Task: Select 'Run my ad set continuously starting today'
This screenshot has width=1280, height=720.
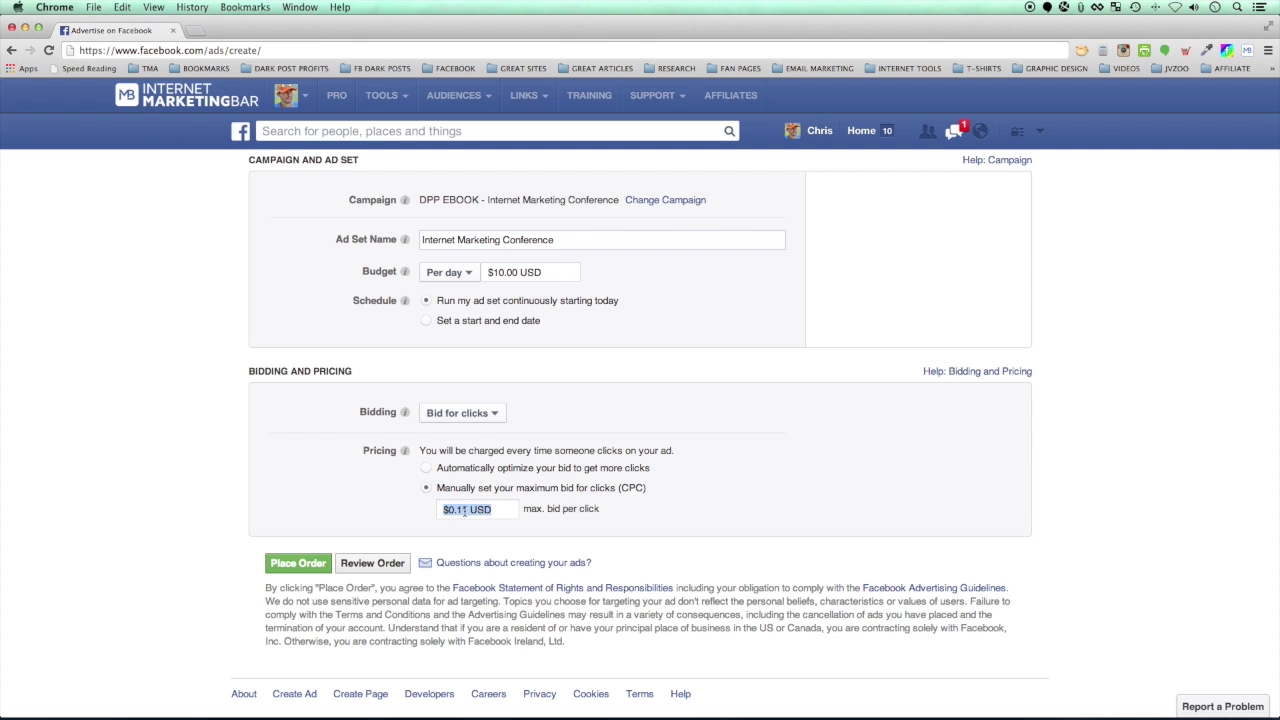Action: click(426, 301)
